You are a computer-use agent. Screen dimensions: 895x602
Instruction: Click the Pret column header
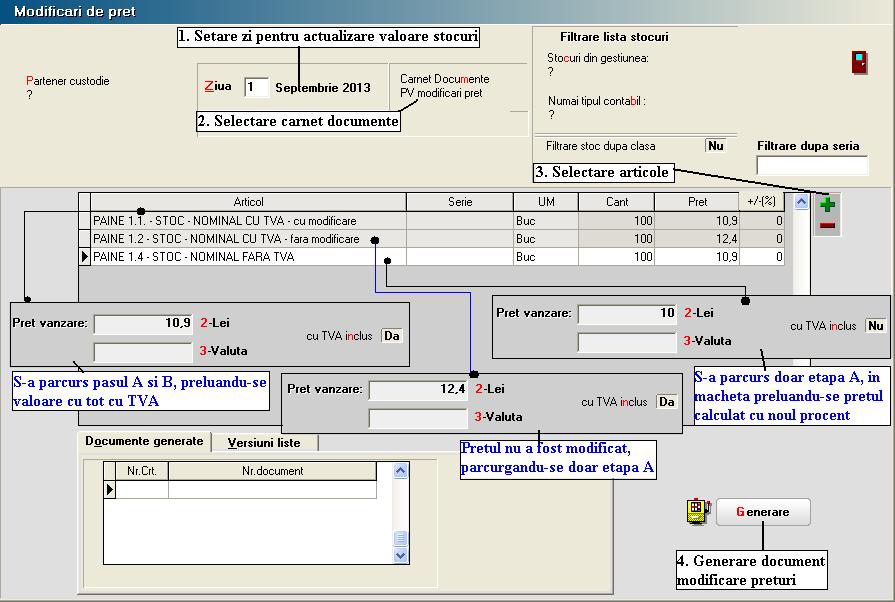pos(697,202)
